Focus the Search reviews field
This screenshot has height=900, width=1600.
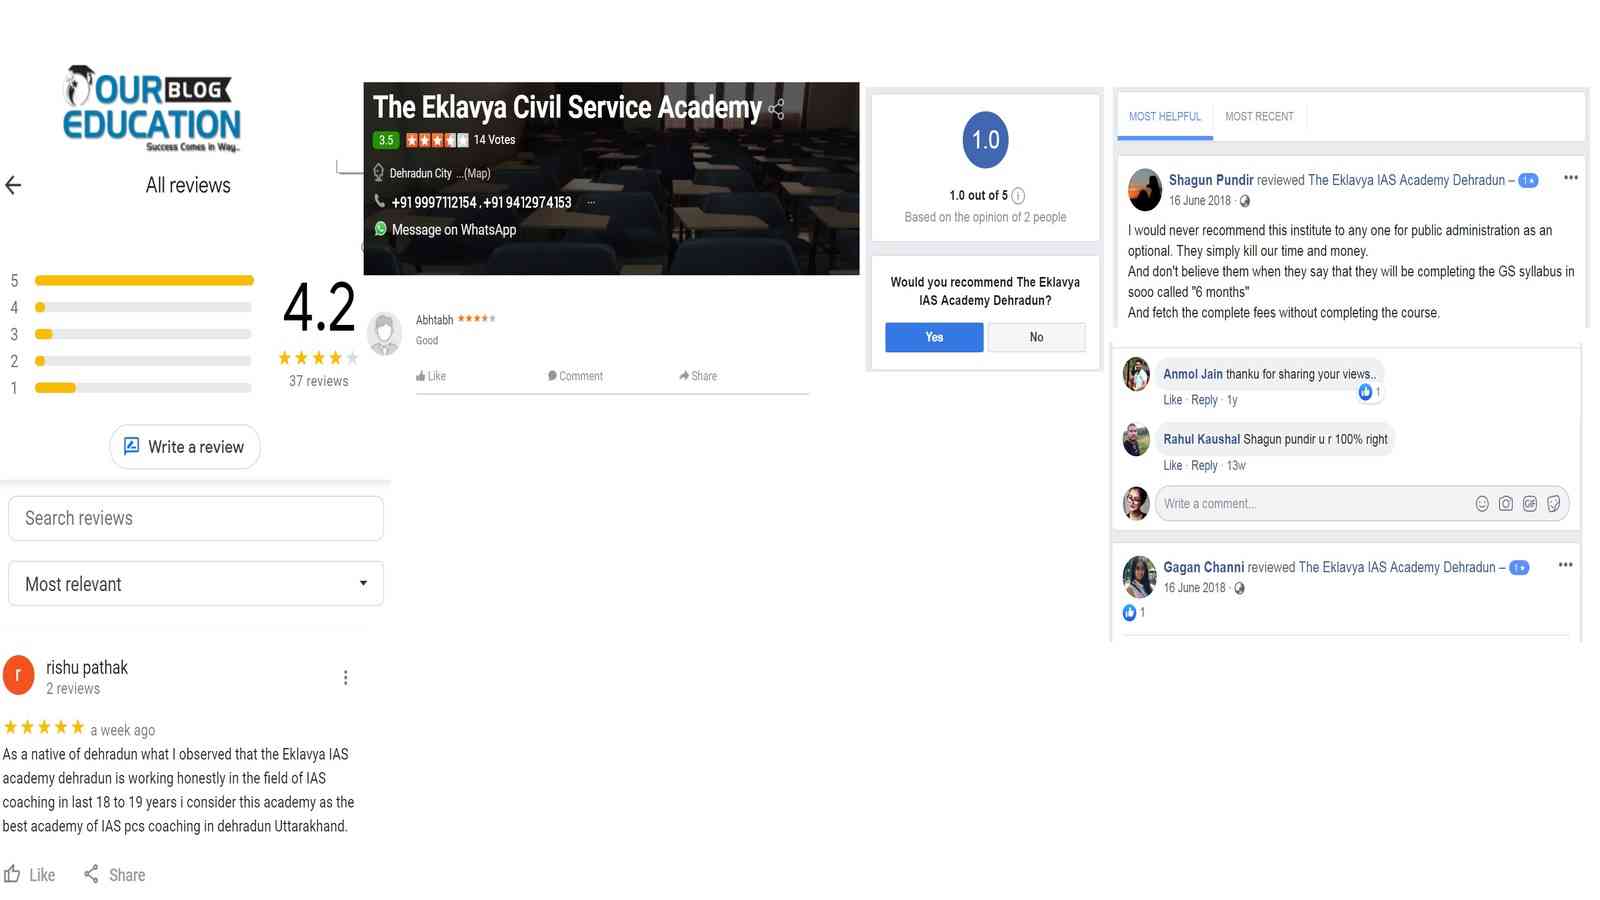point(196,518)
